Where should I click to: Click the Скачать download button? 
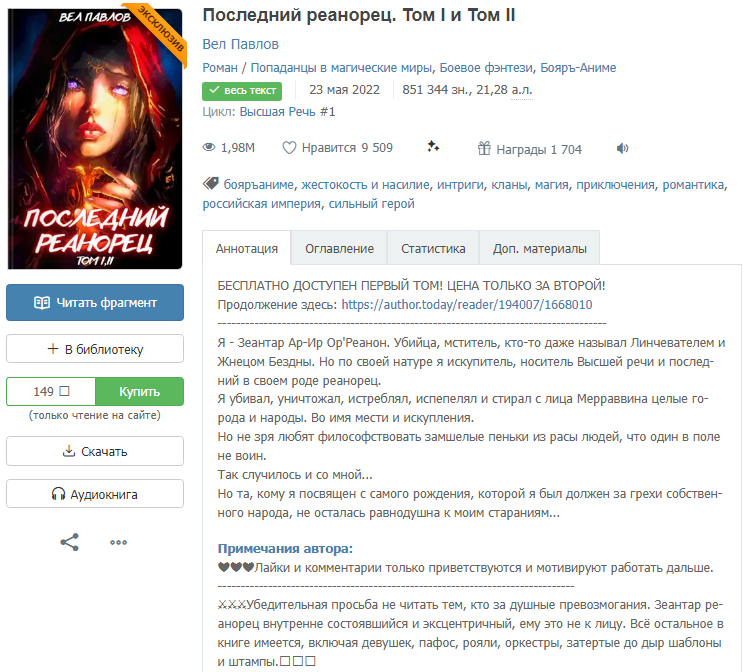[95, 451]
